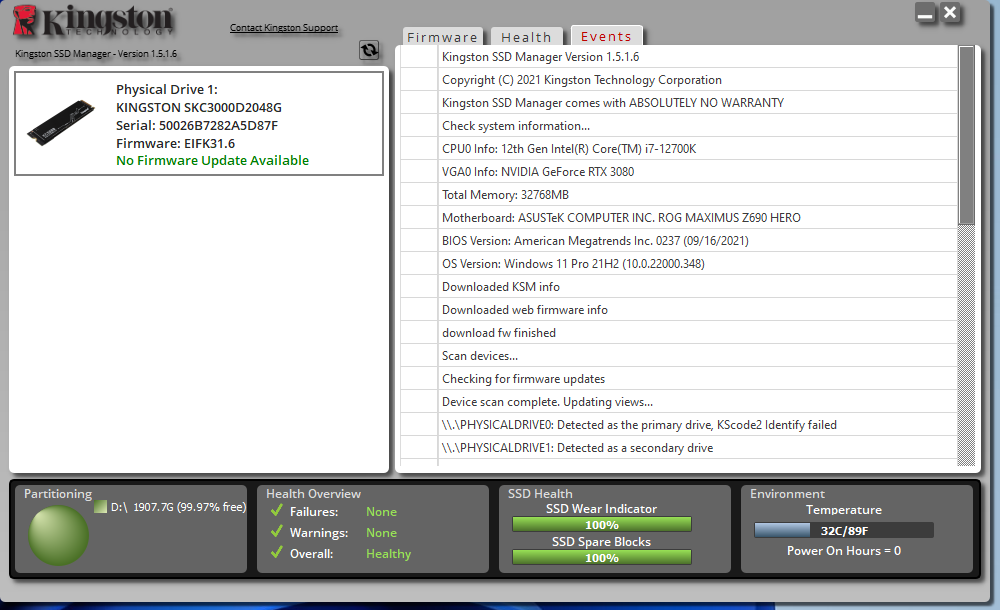Viewport: 1000px width, 610px height.
Task: Click the version label 'Kingston SSD Manager - Version 1.5.1.6'
Action: (x=96, y=54)
